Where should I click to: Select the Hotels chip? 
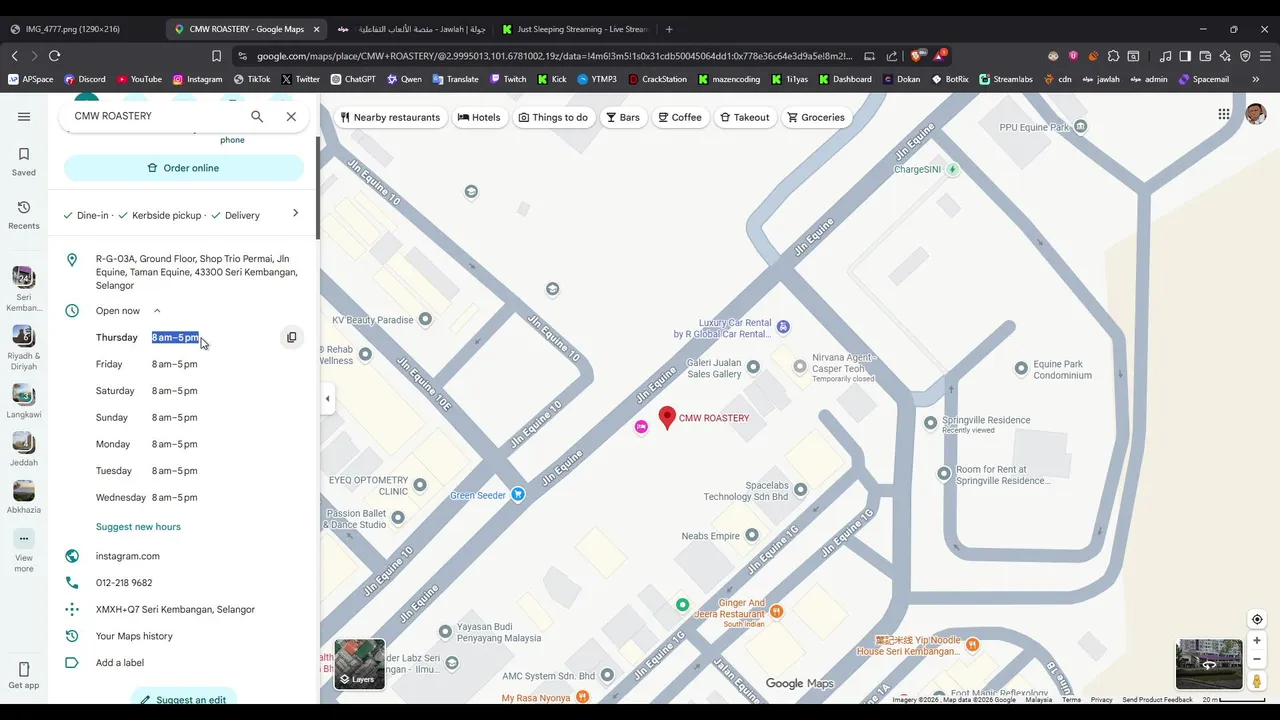point(479,117)
